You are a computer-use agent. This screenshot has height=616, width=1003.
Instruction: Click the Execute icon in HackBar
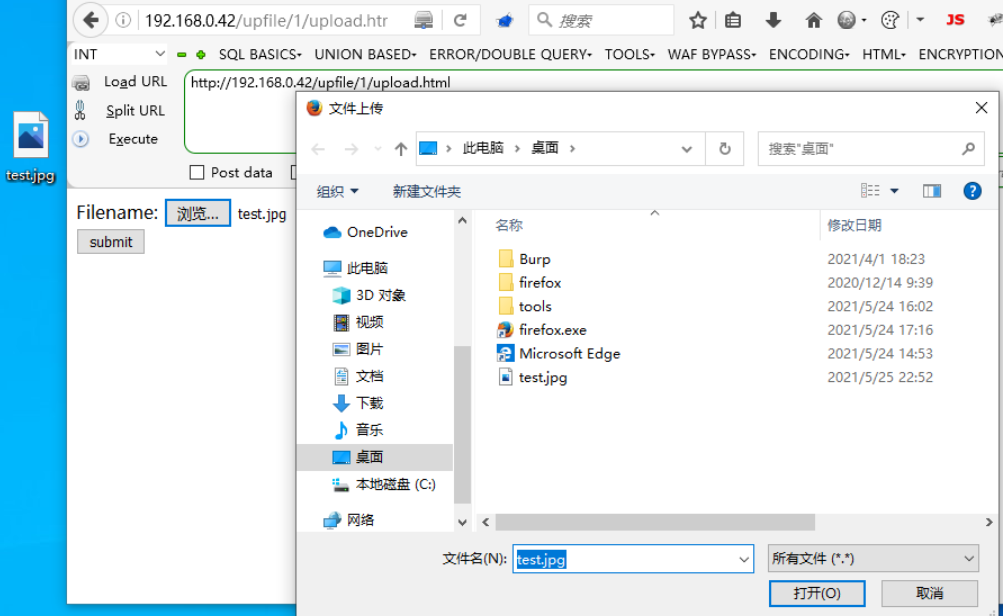(x=82, y=139)
